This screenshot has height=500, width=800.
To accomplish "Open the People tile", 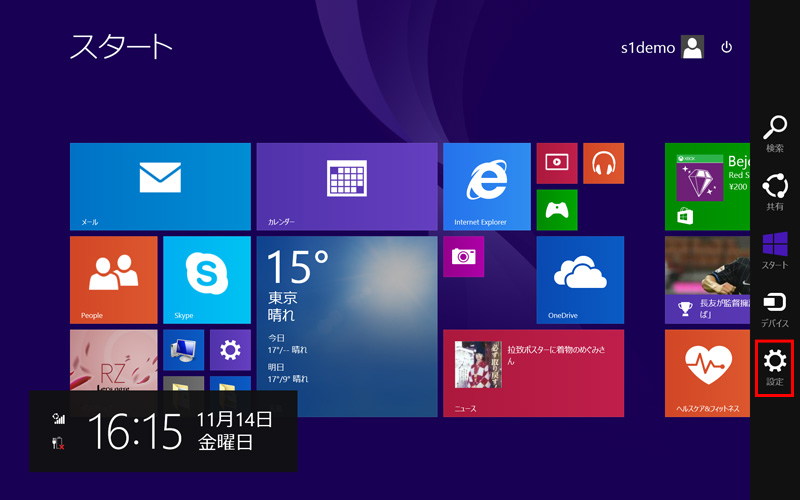I will 114,280.
